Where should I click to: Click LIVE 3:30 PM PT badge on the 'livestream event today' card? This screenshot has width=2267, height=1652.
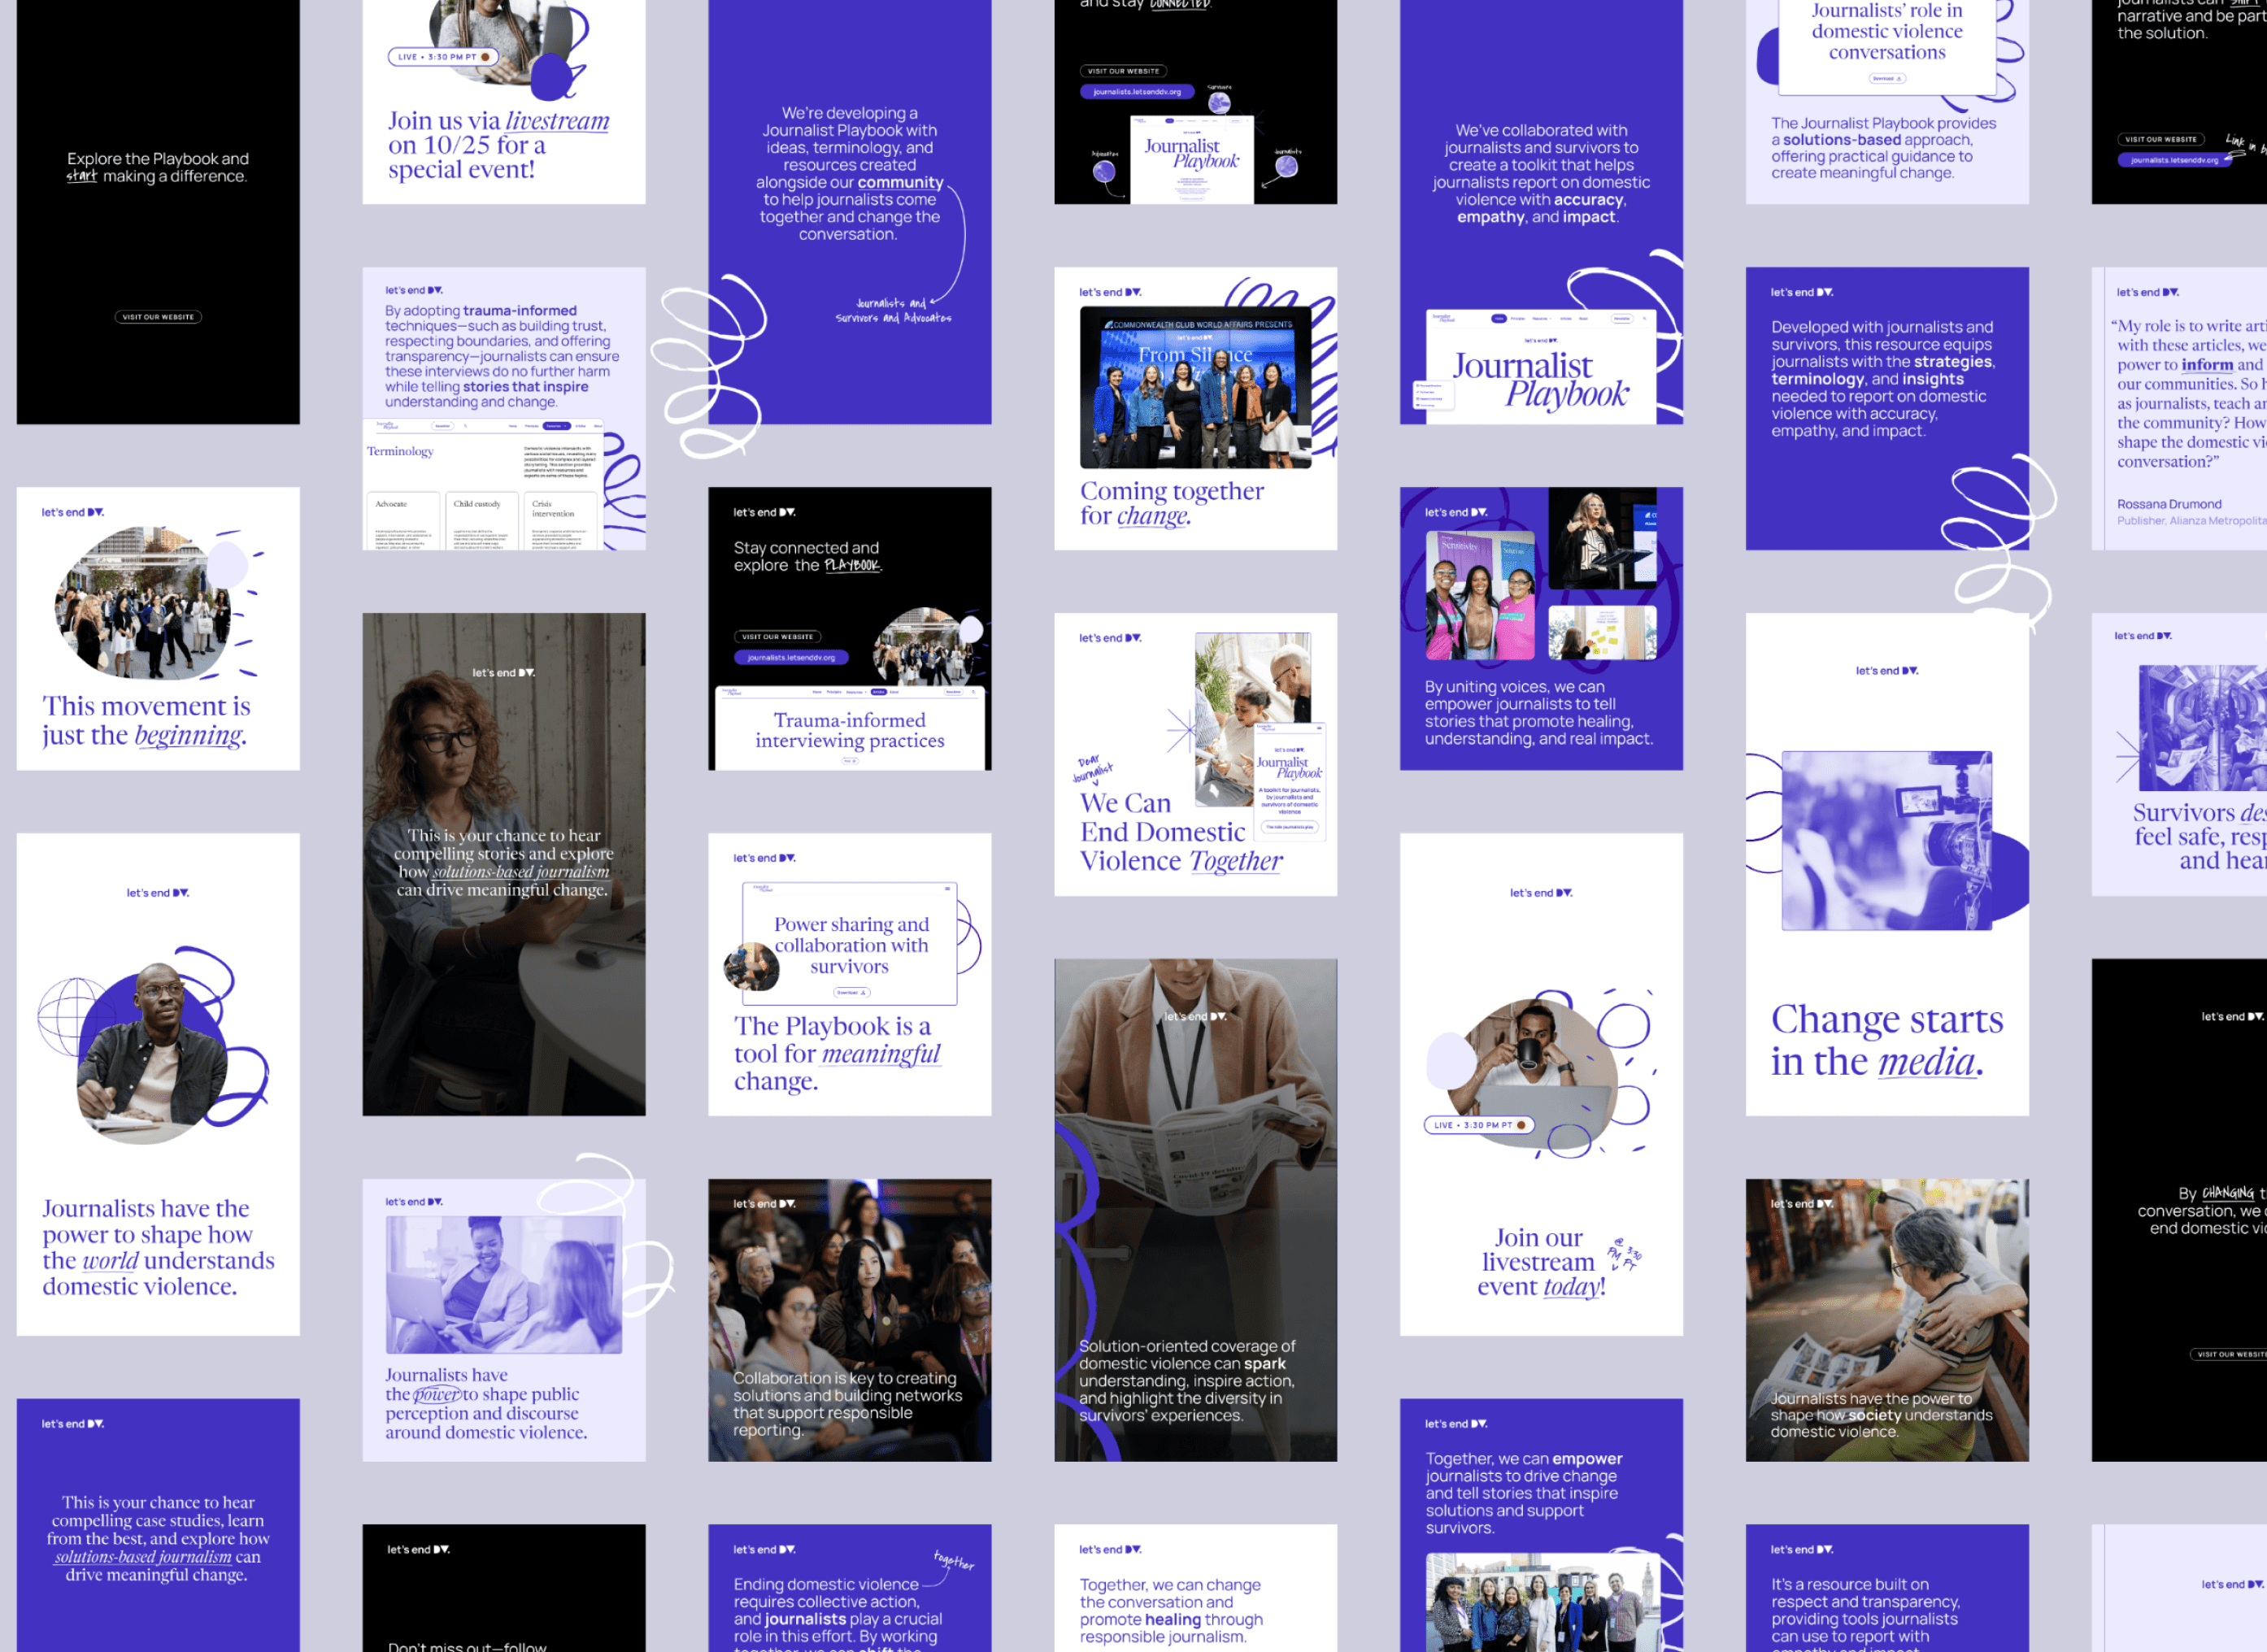(x=1478, y=1125)
